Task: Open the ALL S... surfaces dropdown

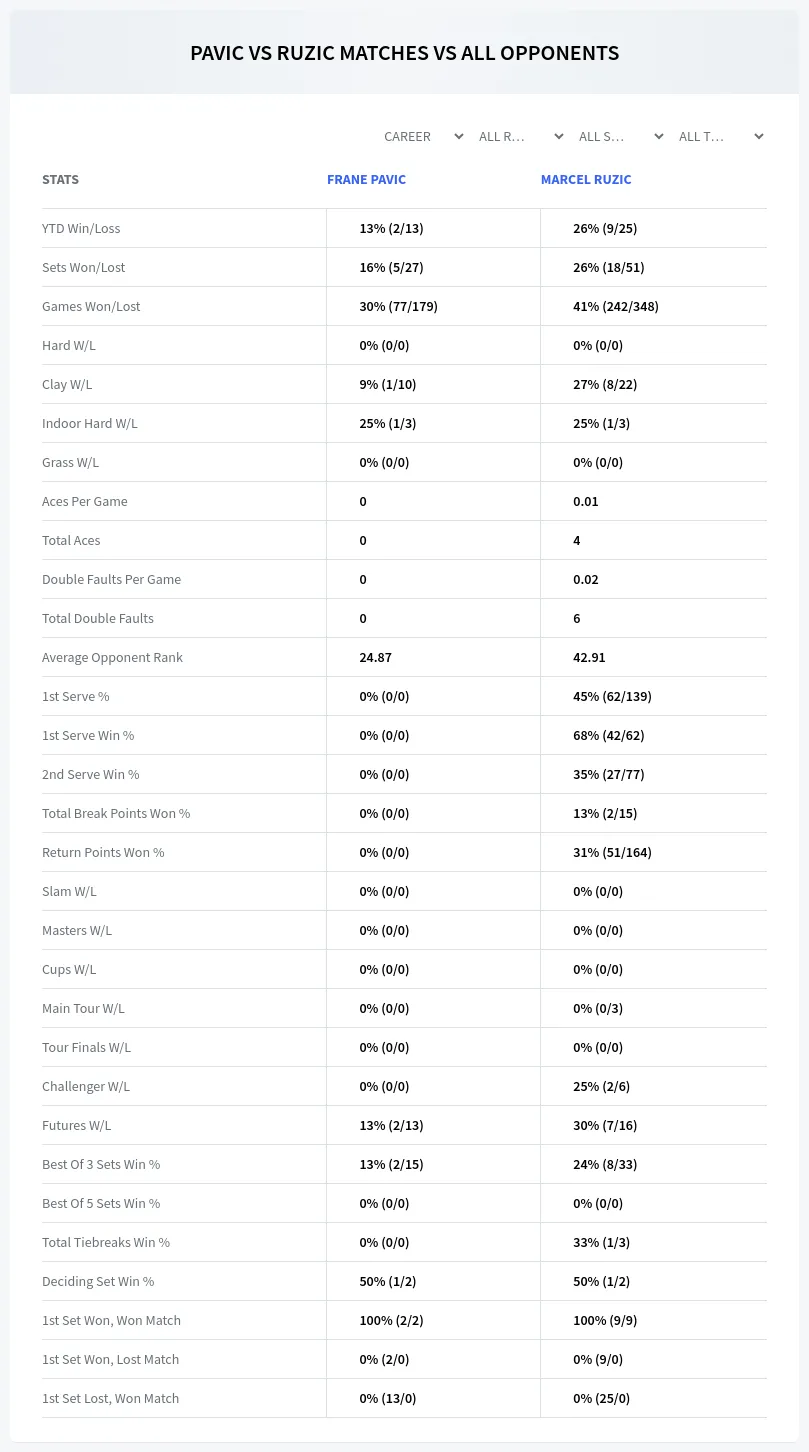Action: pos(622,136)
